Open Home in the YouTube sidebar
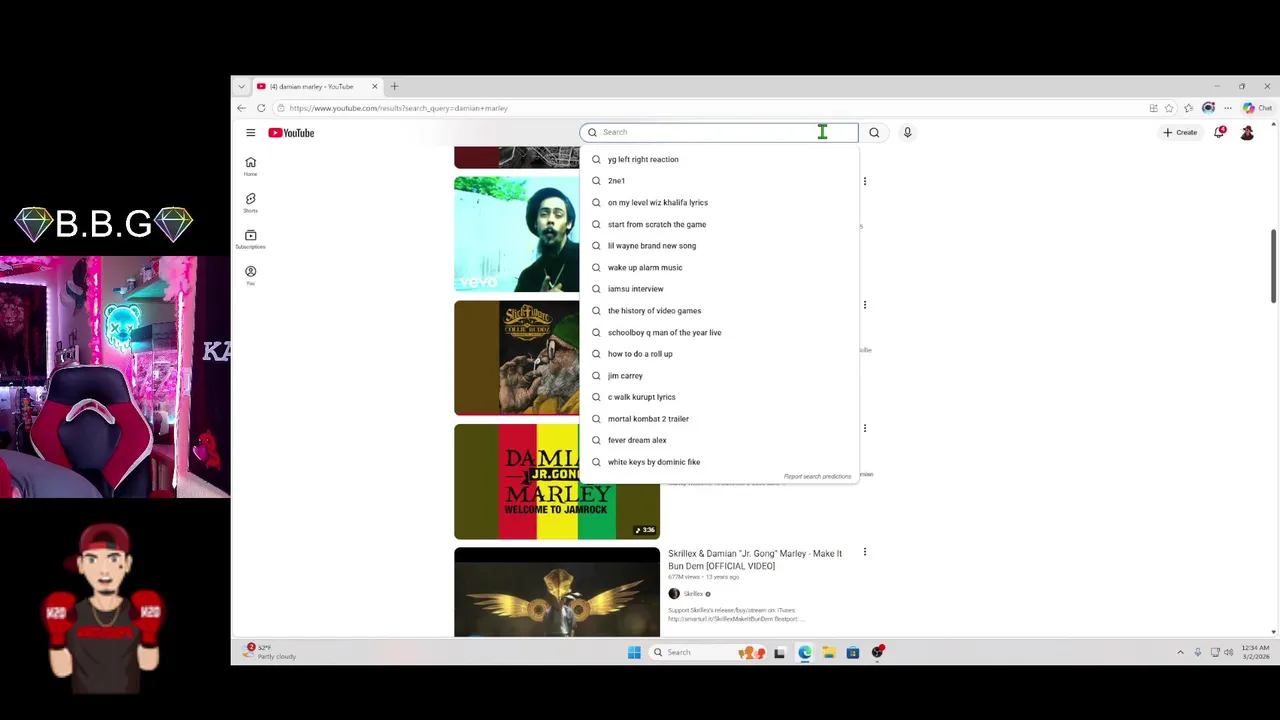Image resolution: width=1280 pixels, height=720 pixels. point(251,166)
